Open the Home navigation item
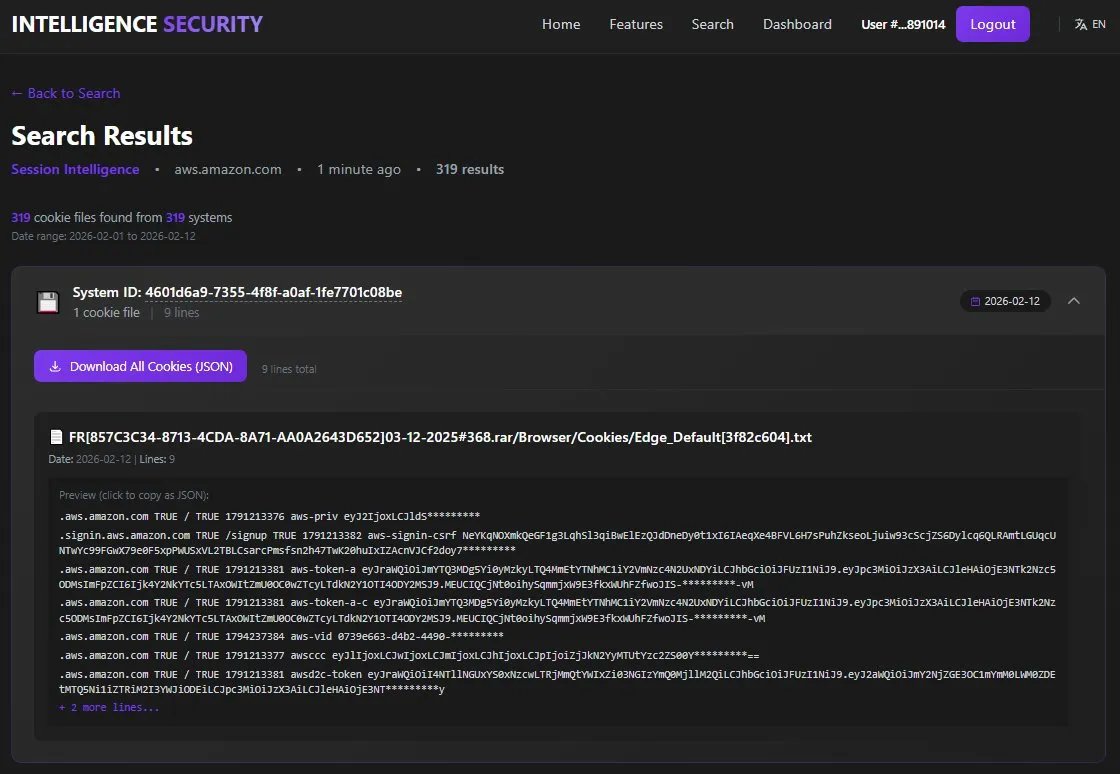This screenshot has width=1120, height=774. click(x=561, y=24)
